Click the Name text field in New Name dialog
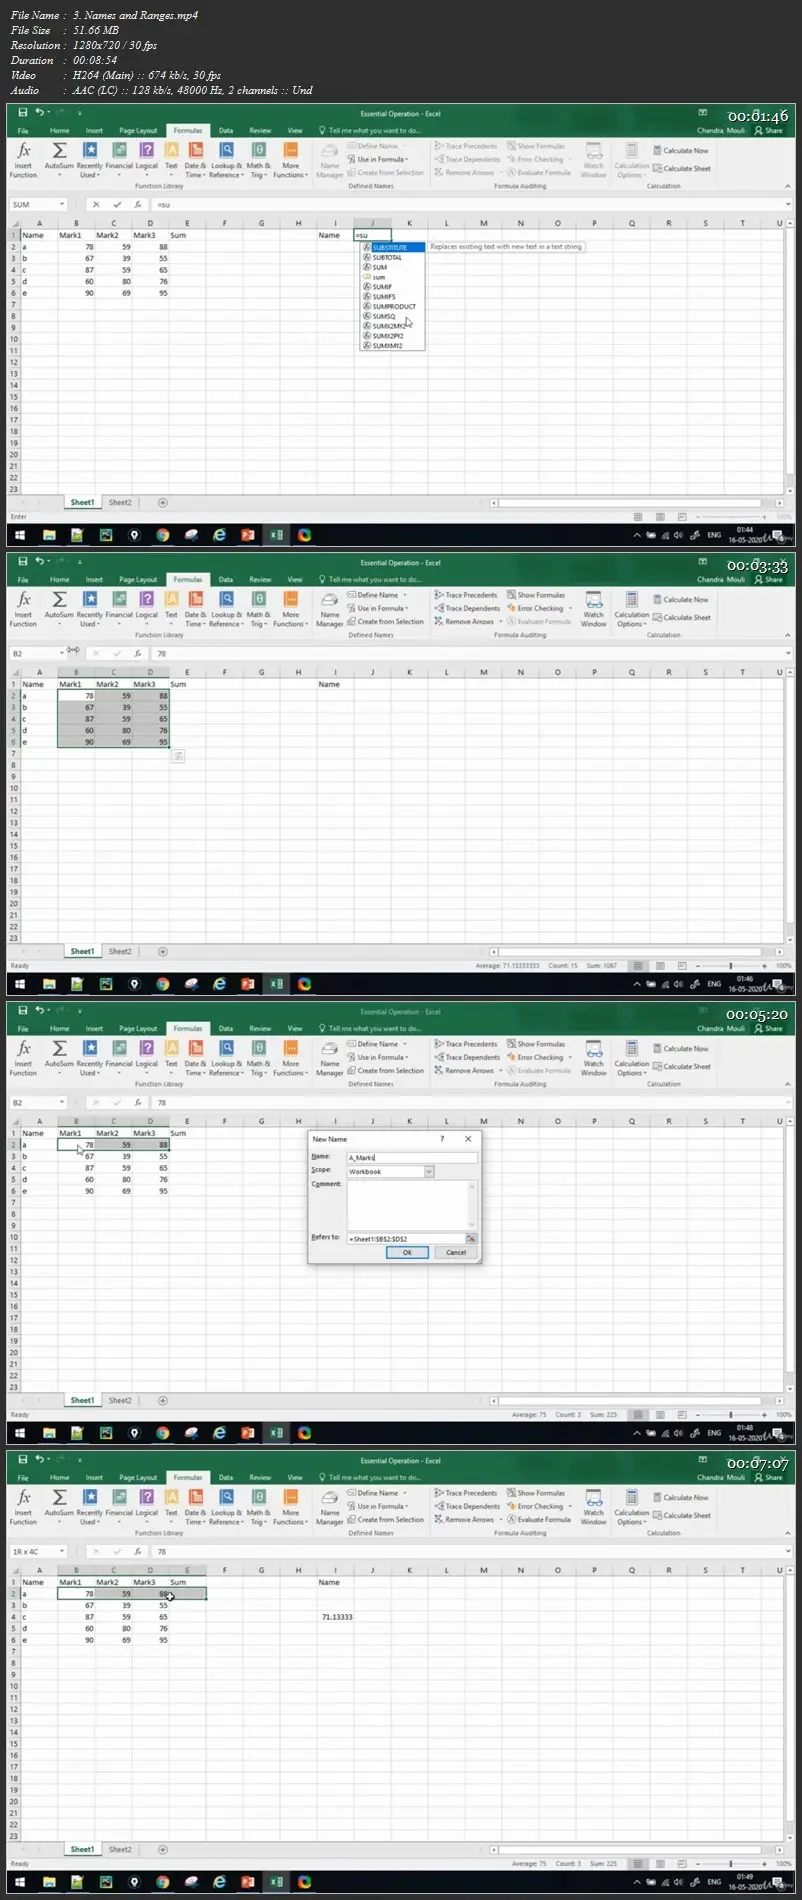Image resolution: width=802 pixels, height=1900 pixels. (x=412, y=1158)
